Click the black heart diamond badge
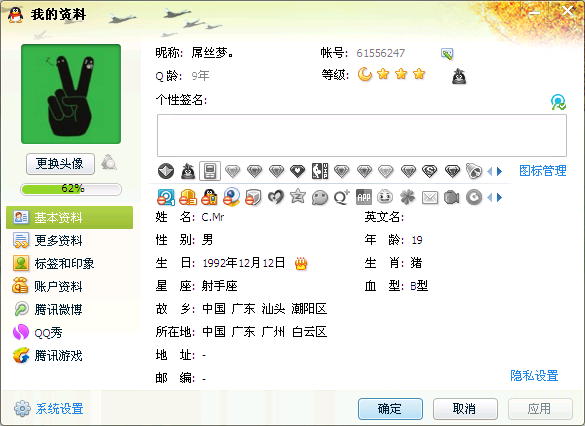 [298, 171]
